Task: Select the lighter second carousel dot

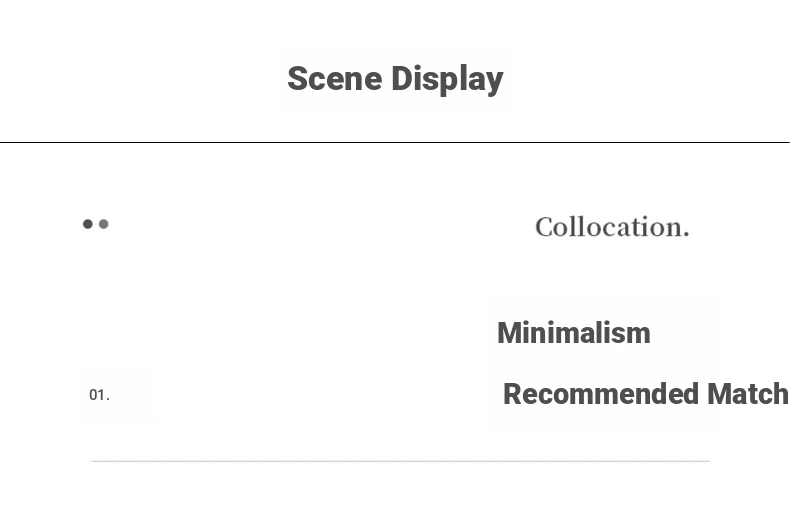Action: tap(104, 224)
